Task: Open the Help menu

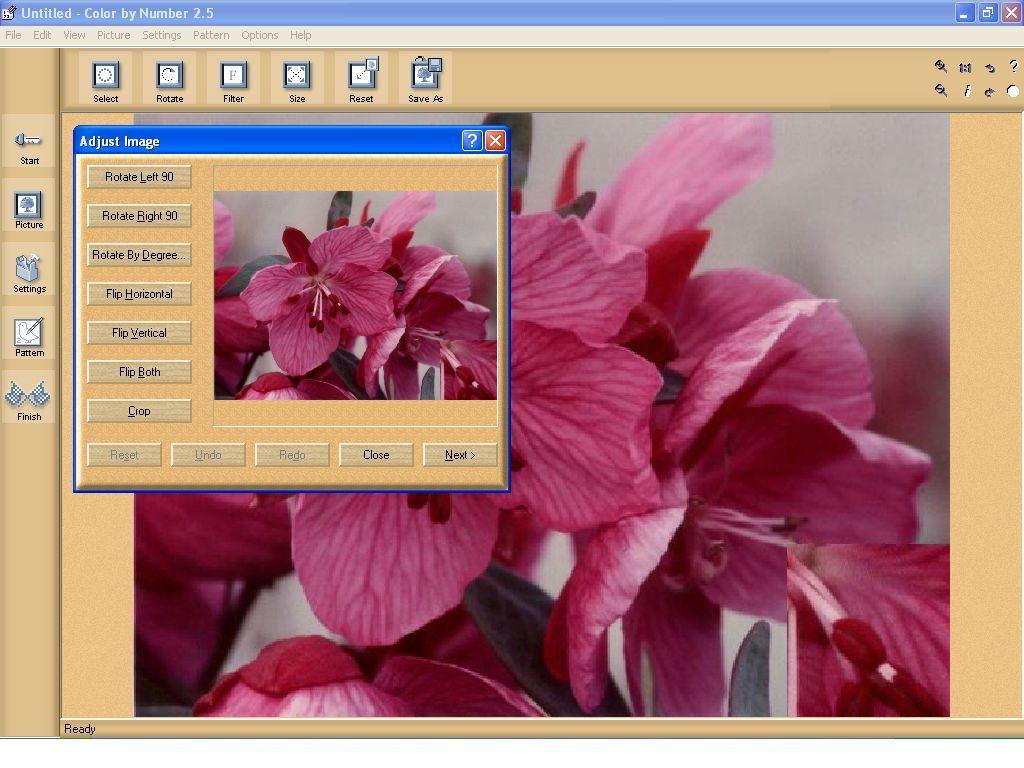Action: click(300, 35)
